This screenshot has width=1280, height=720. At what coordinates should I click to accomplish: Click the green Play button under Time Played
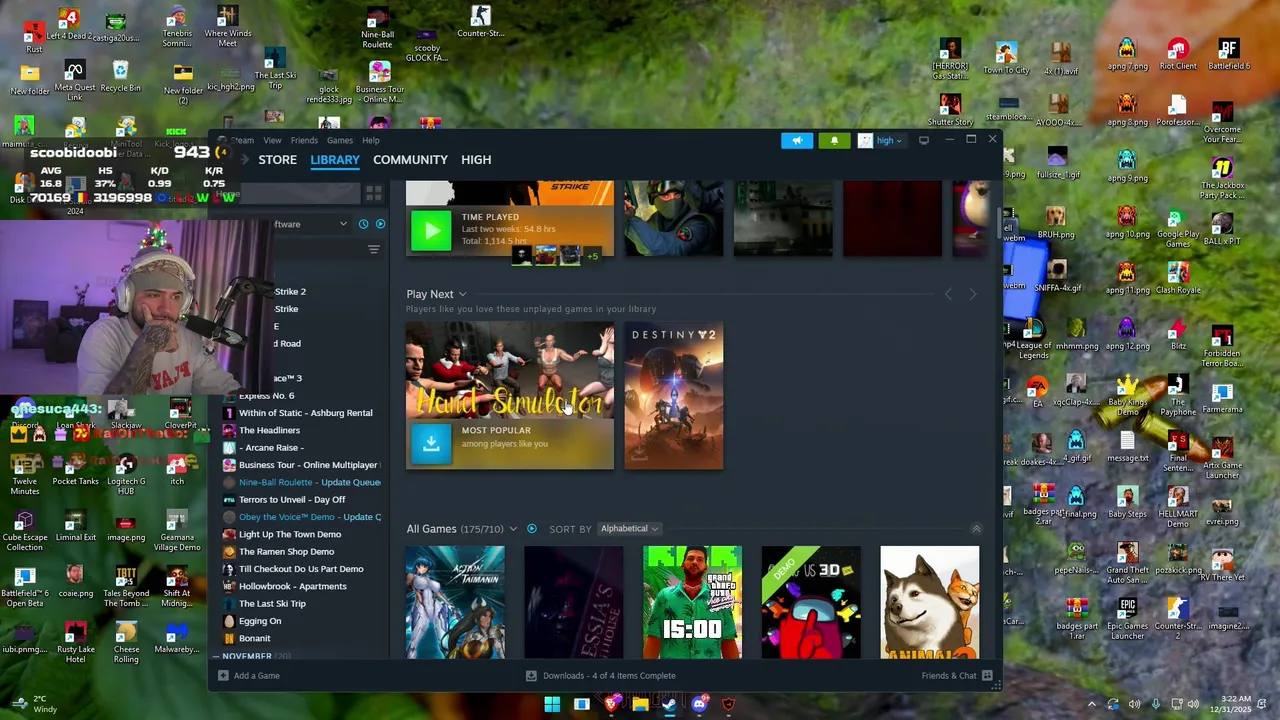431,232
